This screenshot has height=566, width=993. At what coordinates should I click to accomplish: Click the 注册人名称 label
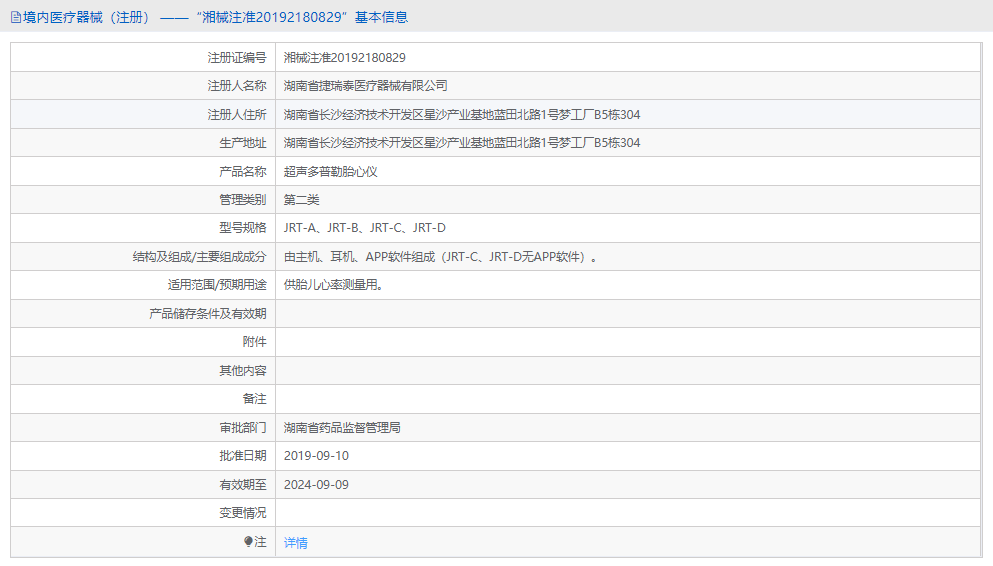click(x=237, y=85)
